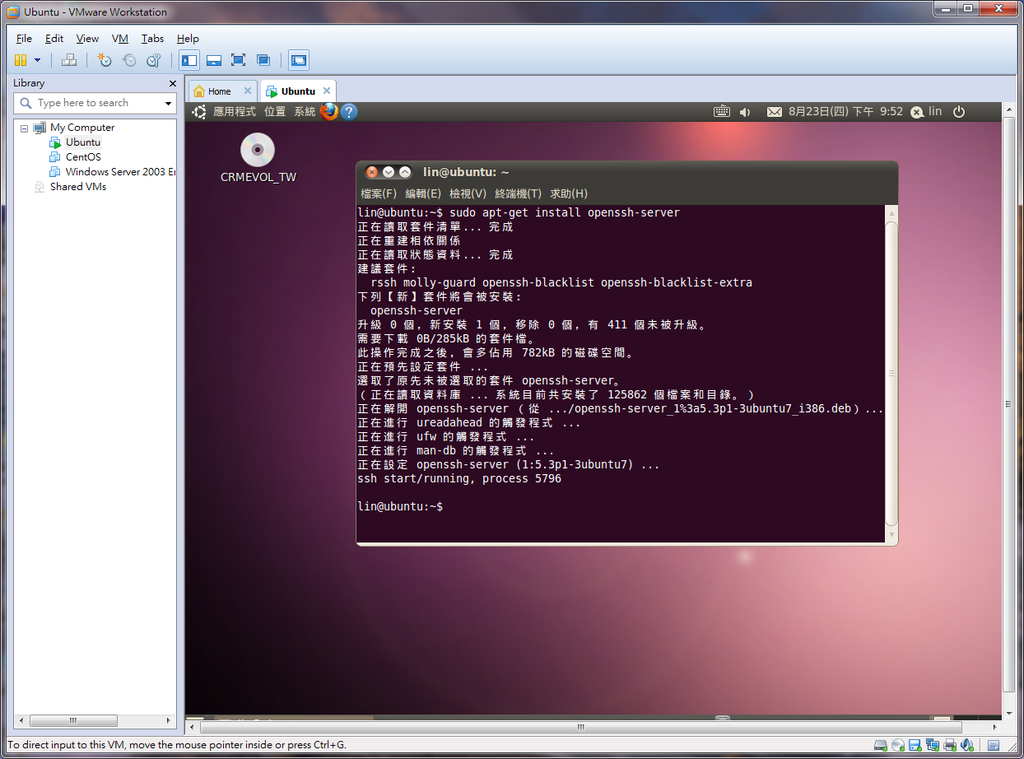Open the CRMEVOL_TW disc desktop icon

[258, 158]
